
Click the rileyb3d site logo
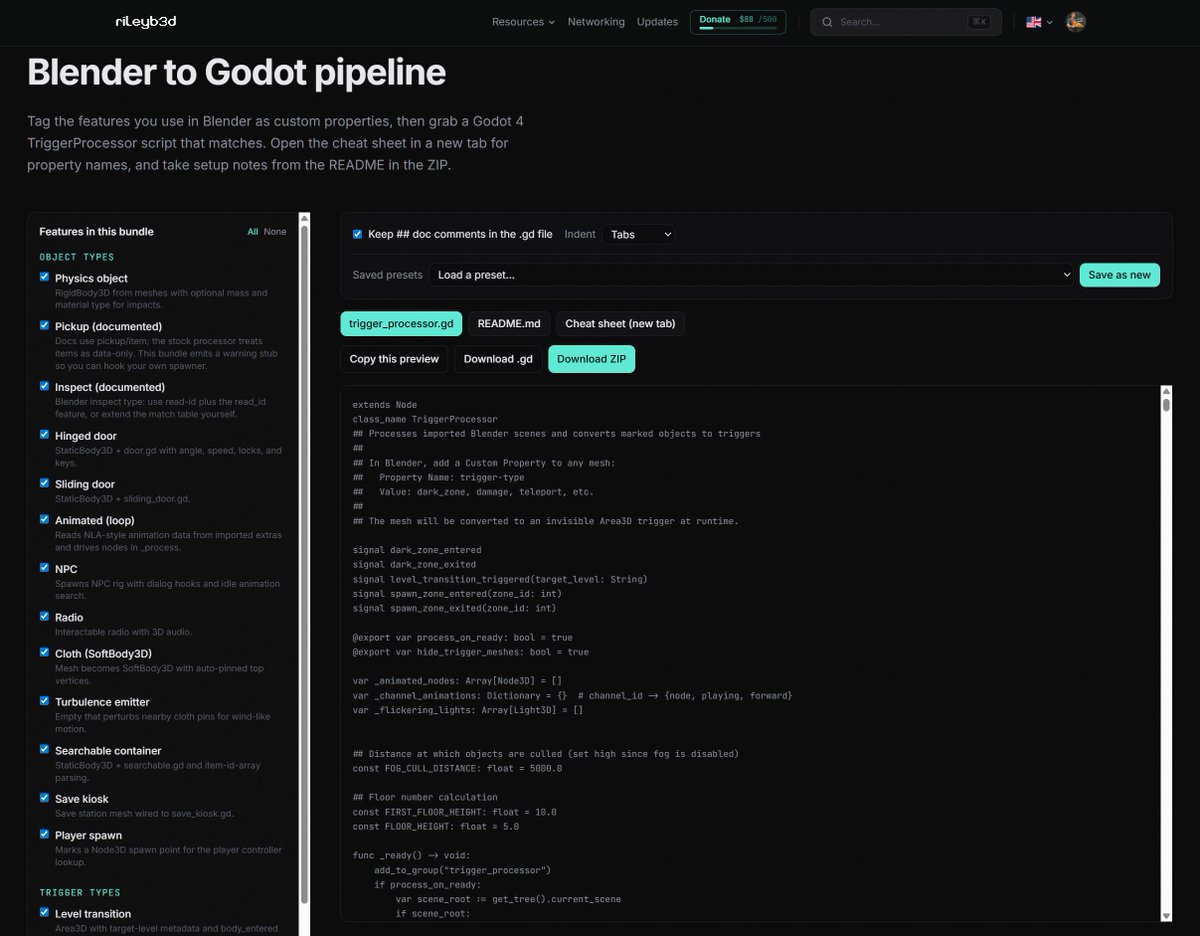click(146, 21)
